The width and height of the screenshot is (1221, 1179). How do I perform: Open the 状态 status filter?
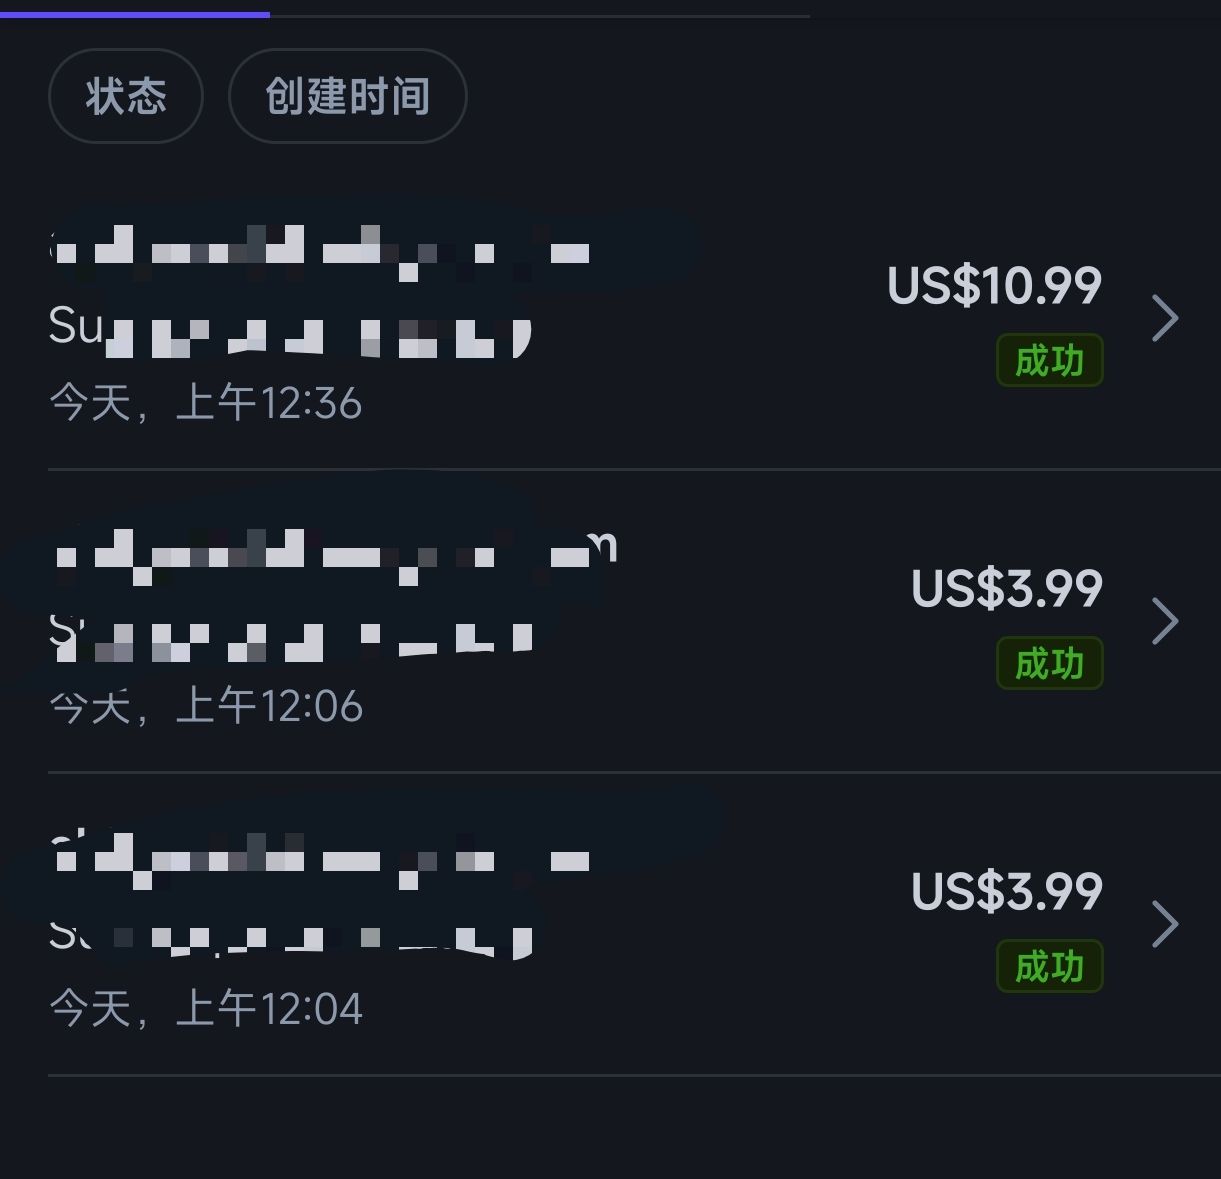(126, 96)
